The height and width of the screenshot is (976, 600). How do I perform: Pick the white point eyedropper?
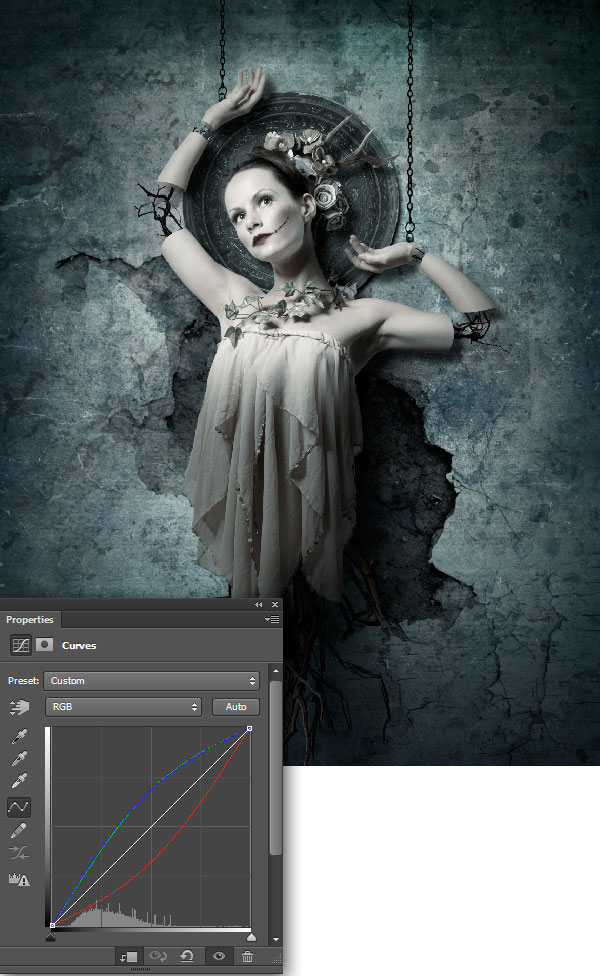point(19,781)
